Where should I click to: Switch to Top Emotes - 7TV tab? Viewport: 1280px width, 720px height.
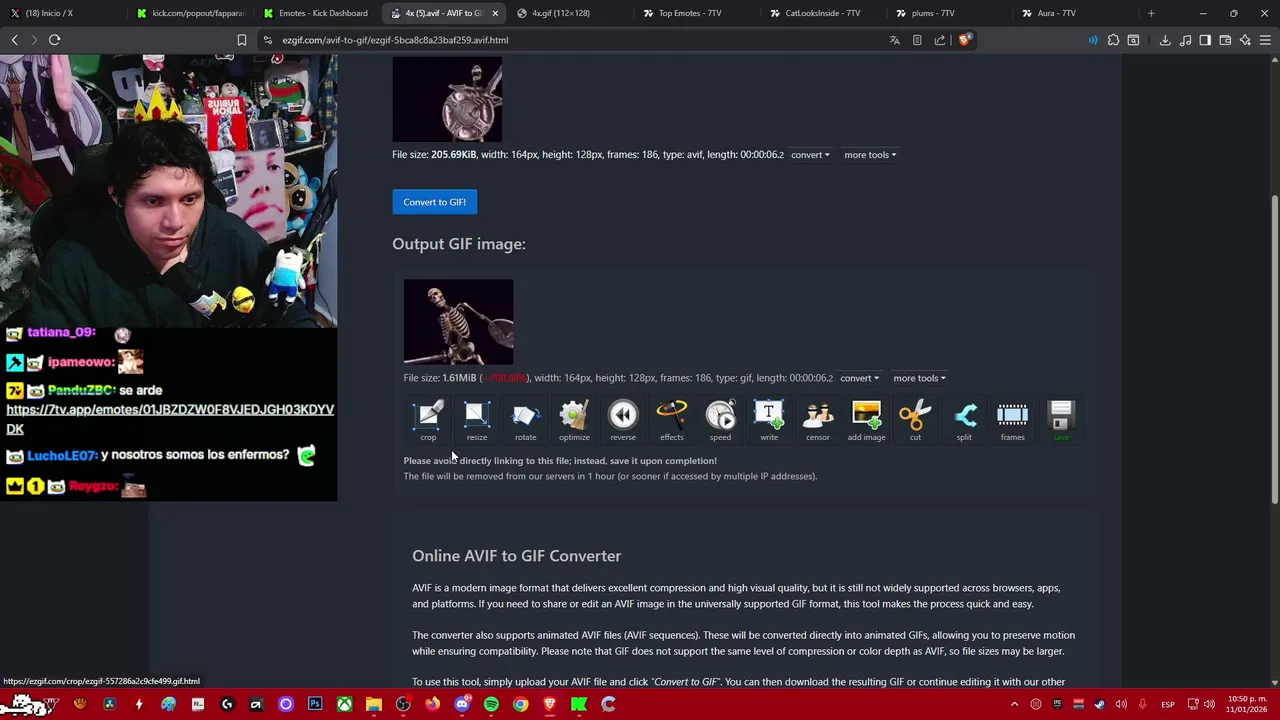[697, 13]
